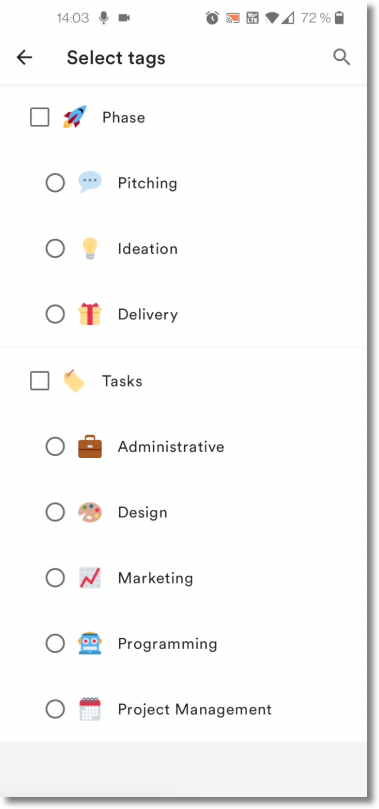Tap the battery icon in status bar
The height and width of the screenshot is (809, 379).
tap(339, 19)
